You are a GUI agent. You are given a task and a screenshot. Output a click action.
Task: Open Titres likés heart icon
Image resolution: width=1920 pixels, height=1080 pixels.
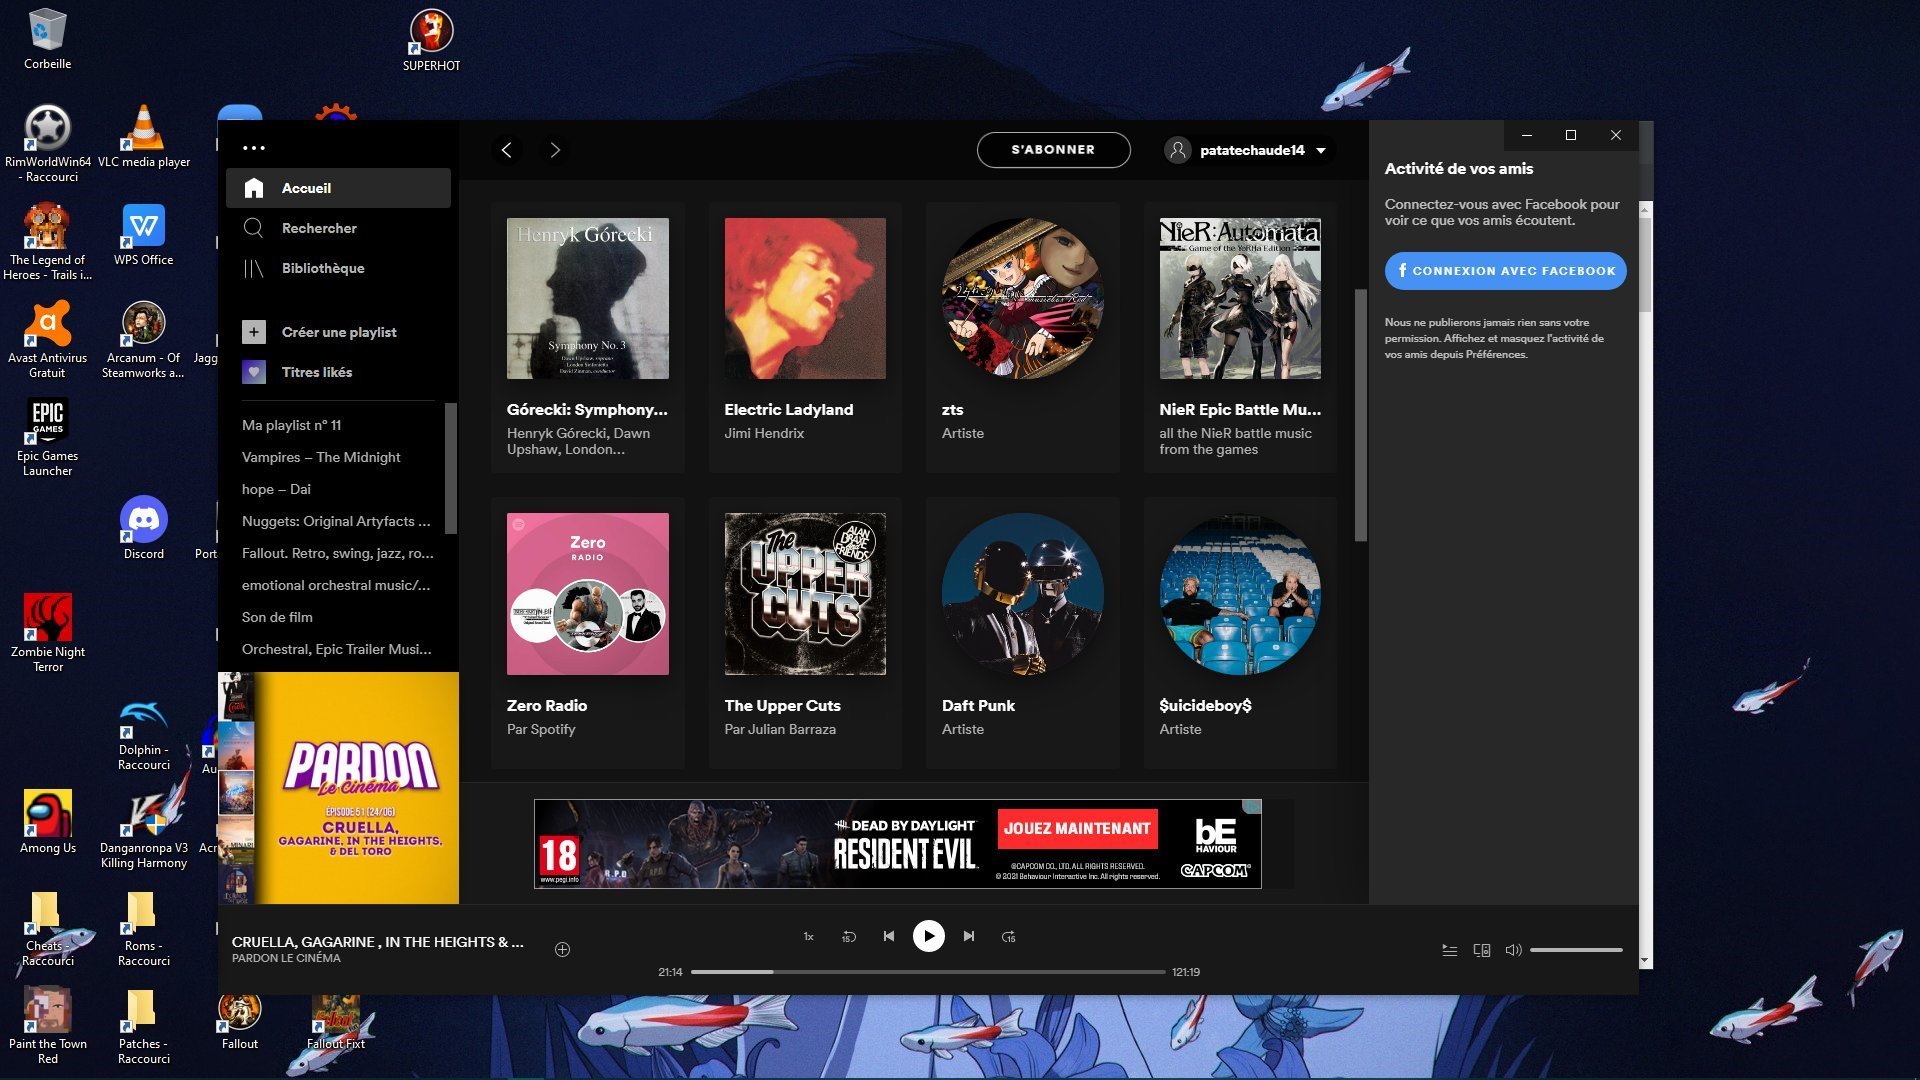tap(254, 372)
